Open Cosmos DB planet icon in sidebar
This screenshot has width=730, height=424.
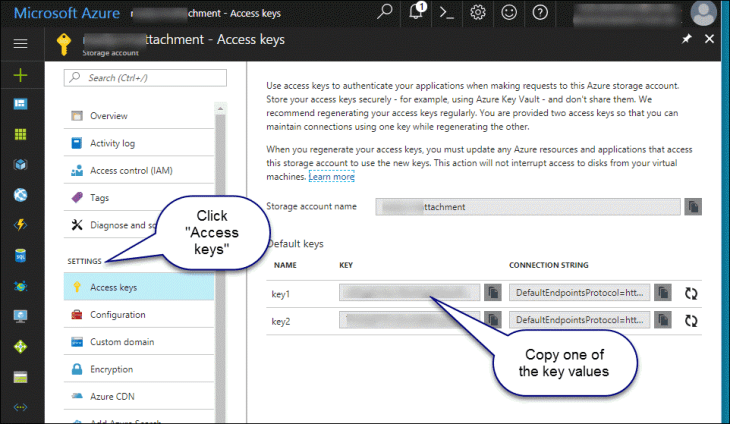click(20, 286)
